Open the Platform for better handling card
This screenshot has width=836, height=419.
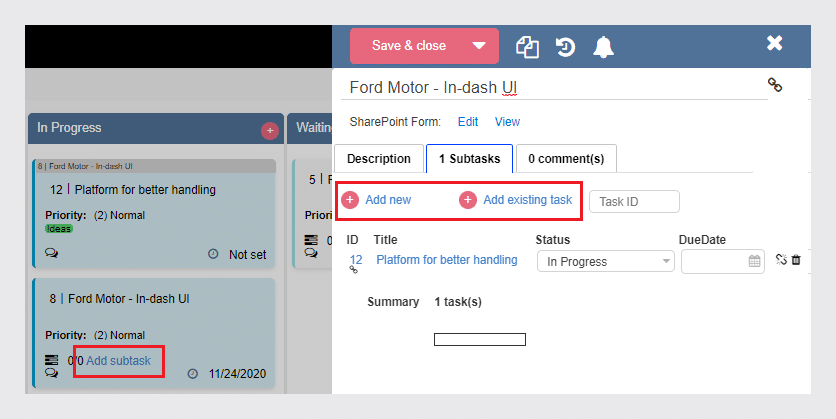(154, 213)
